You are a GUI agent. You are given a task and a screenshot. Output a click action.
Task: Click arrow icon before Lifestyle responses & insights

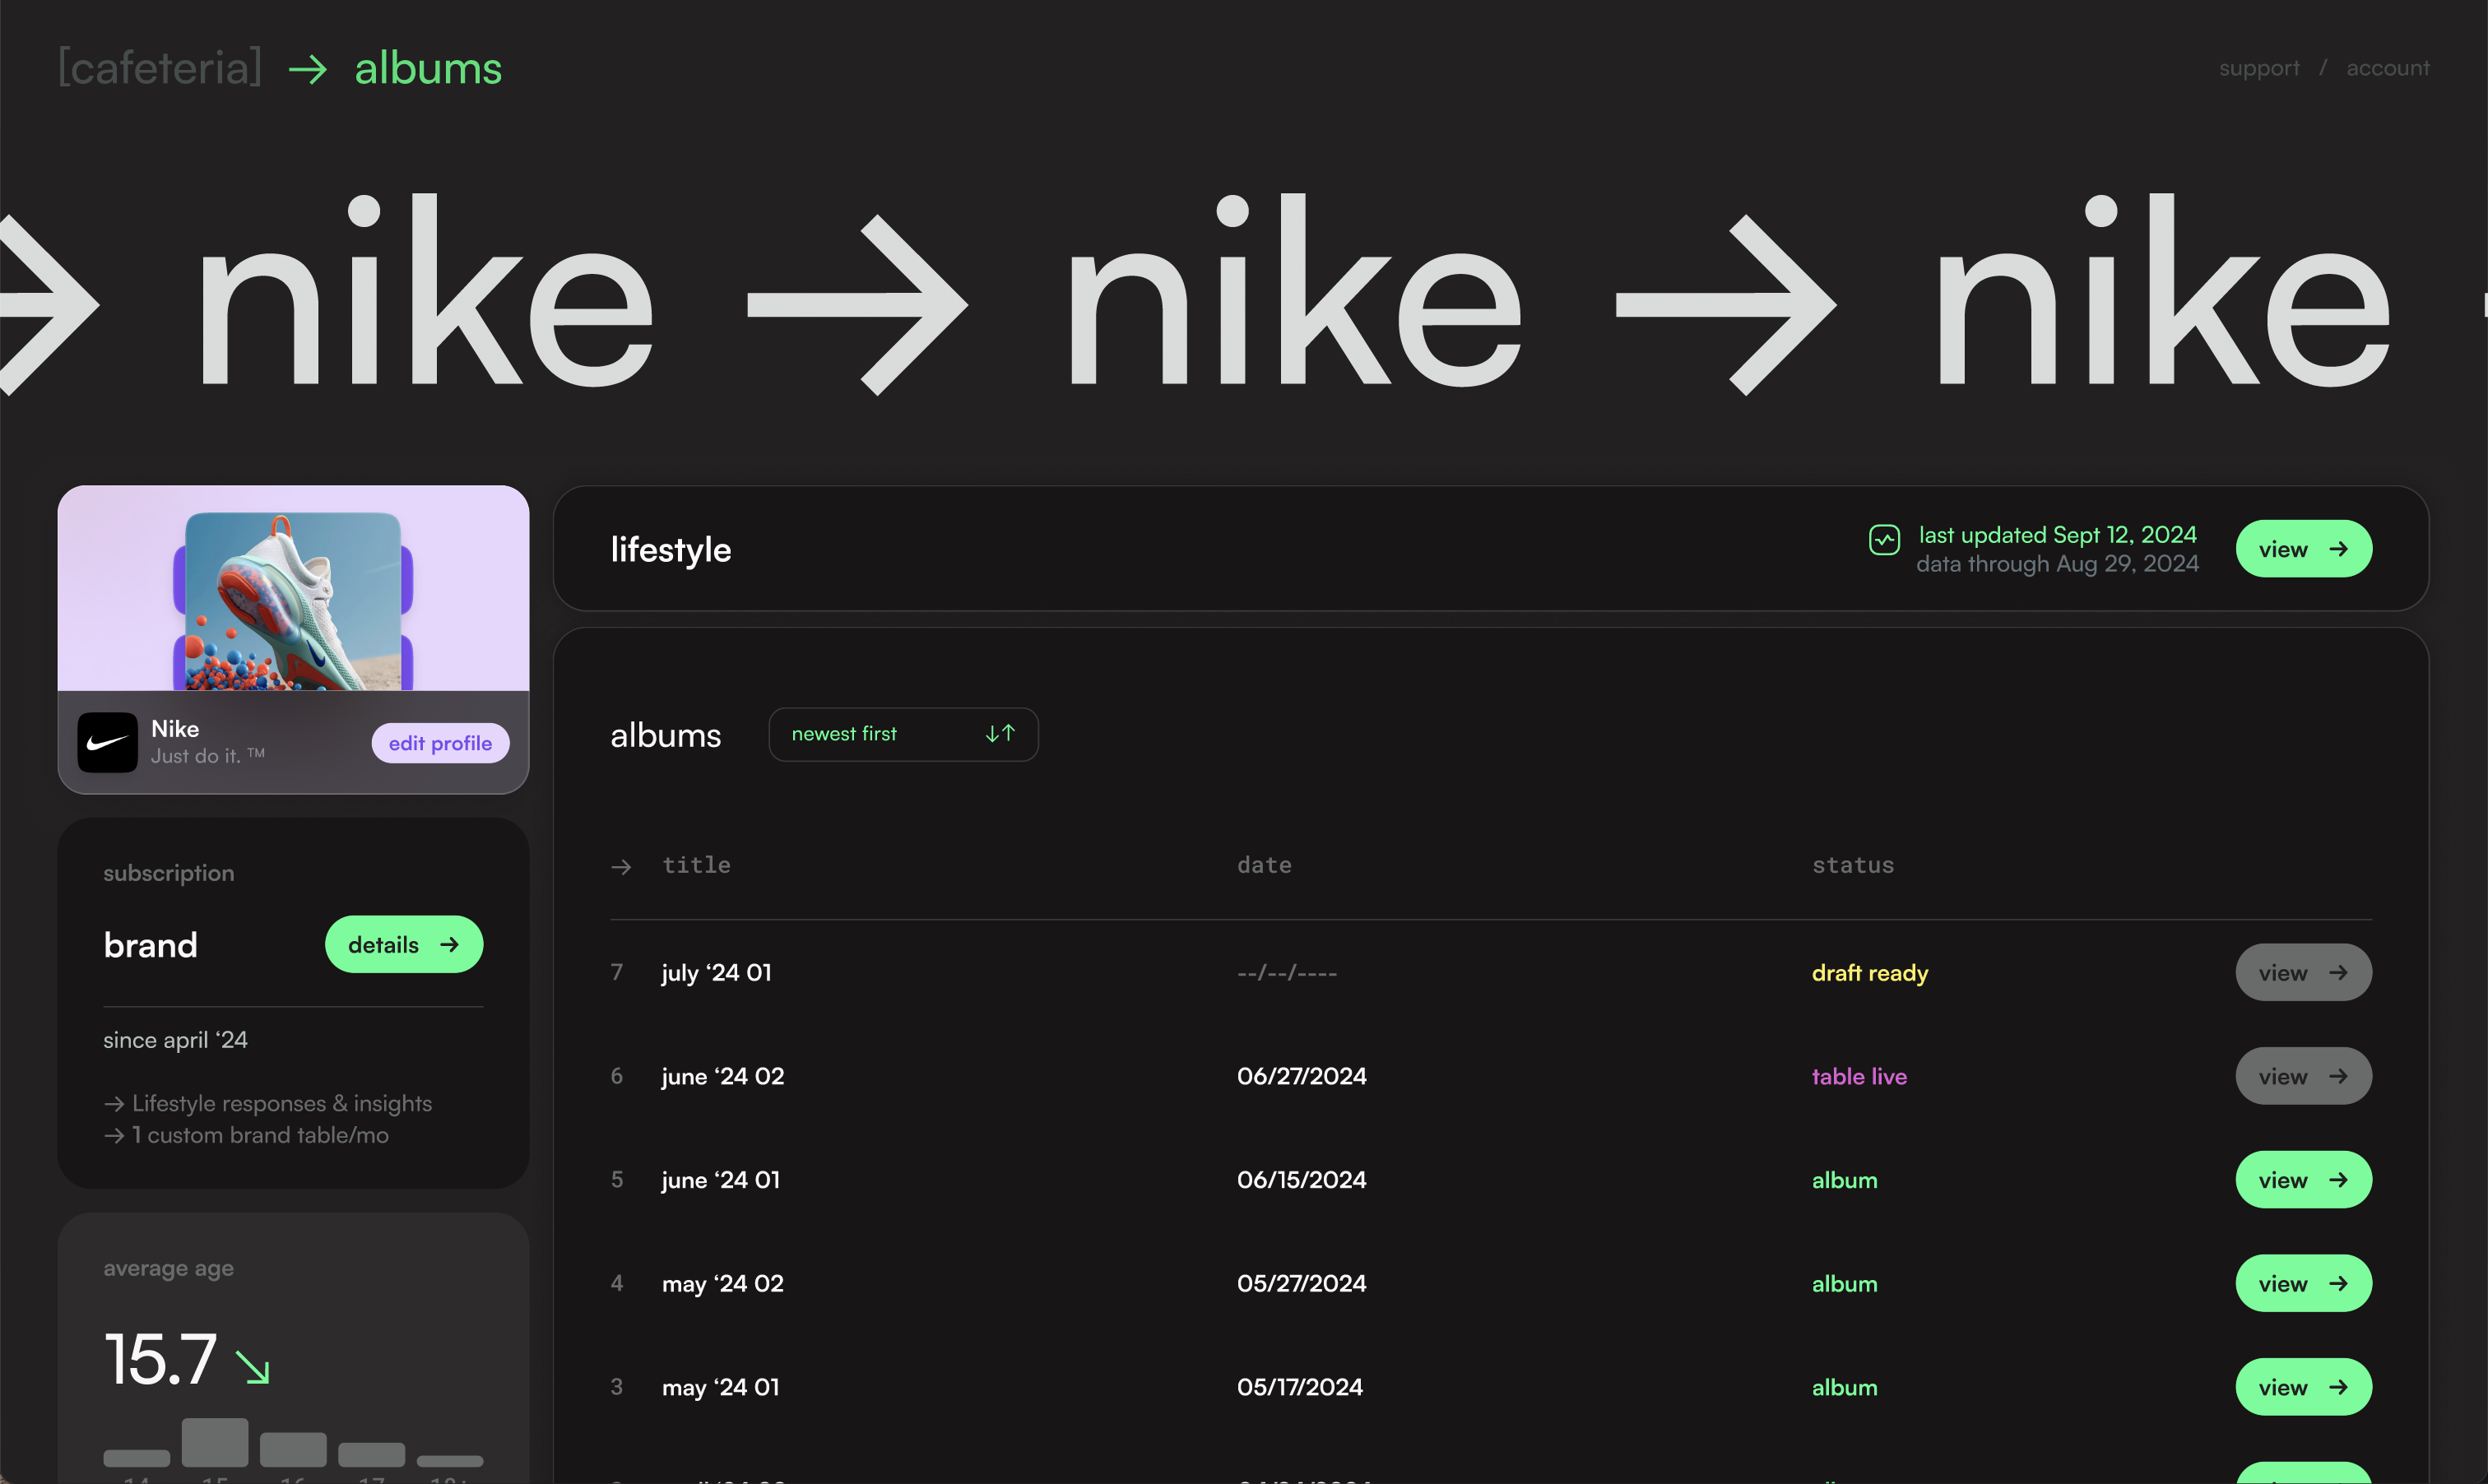114,1104
